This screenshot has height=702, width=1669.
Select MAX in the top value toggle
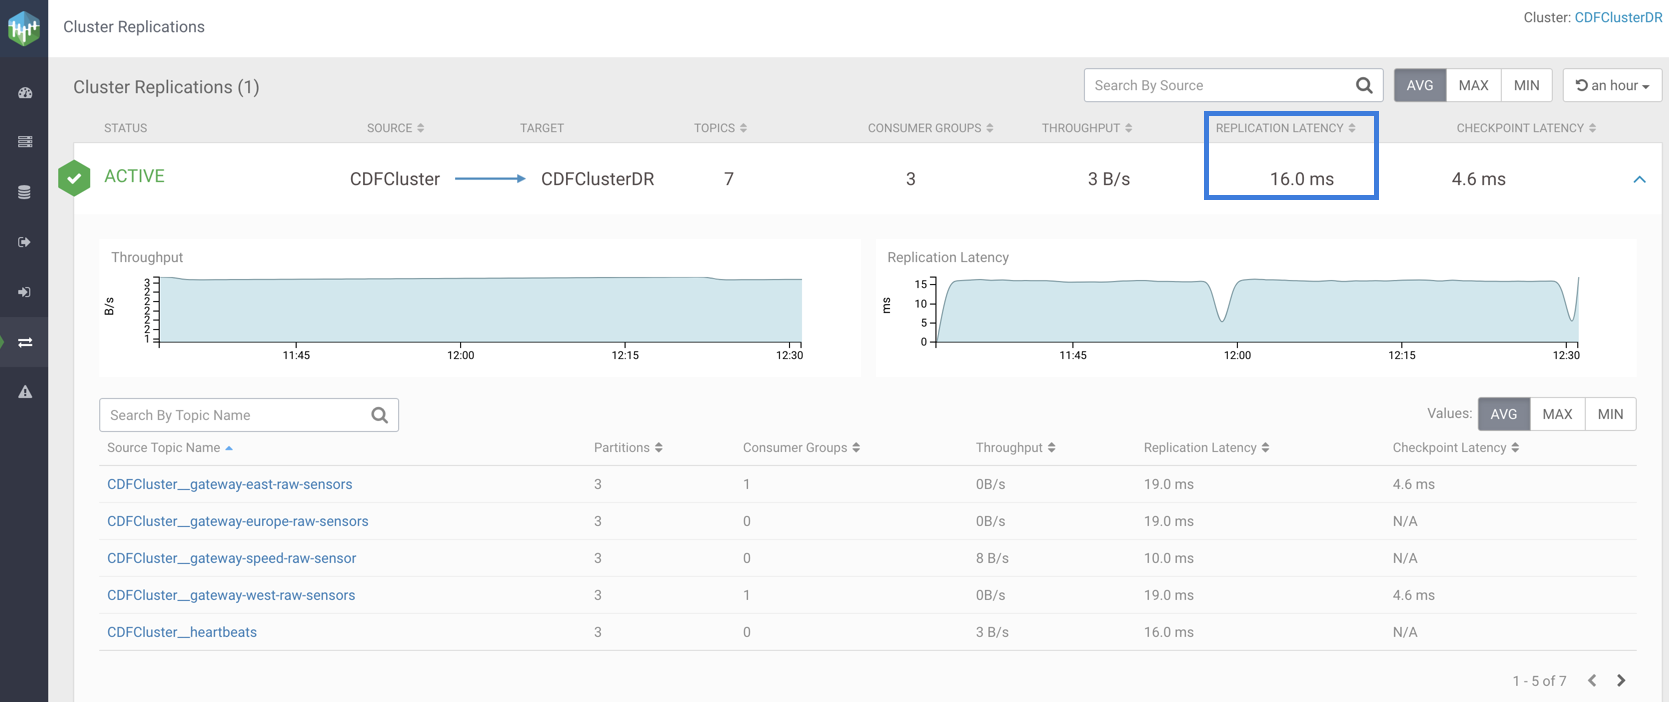[1473, 86]
